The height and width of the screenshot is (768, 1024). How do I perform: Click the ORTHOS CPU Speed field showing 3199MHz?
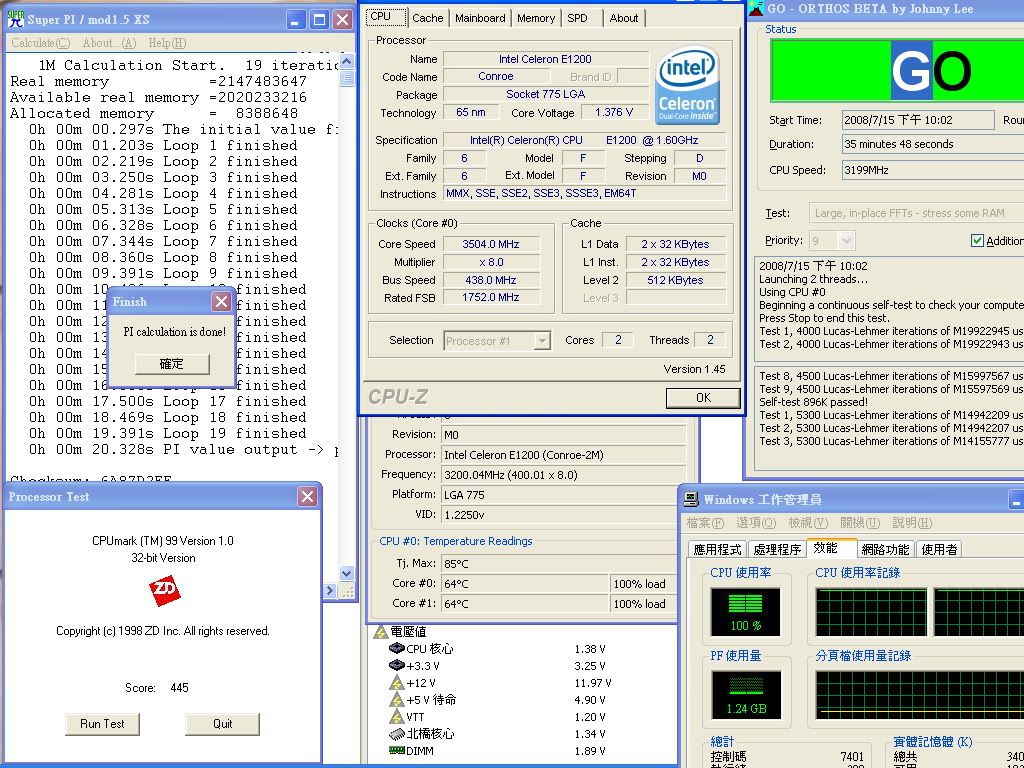click(x=933, y=170)
